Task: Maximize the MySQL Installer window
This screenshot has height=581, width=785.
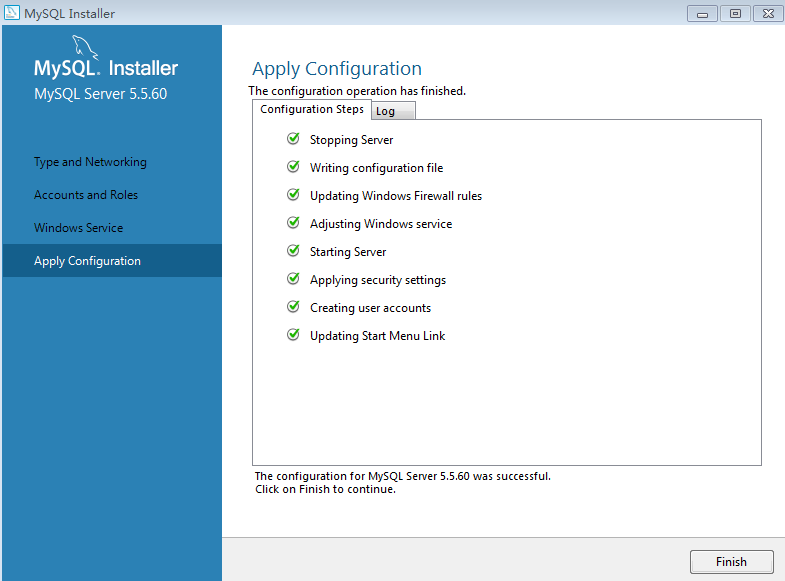Action: (735, 14)
